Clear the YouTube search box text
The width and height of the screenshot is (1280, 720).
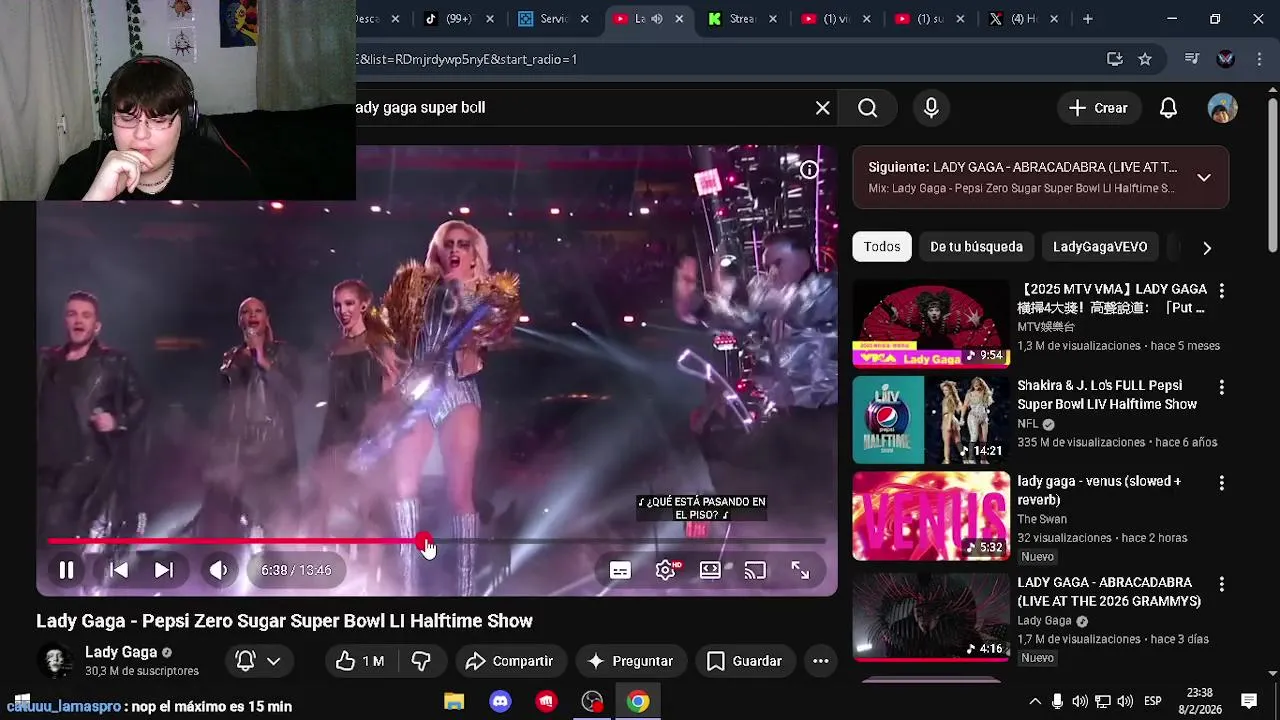pyautogui.click(x=822, y=108)
